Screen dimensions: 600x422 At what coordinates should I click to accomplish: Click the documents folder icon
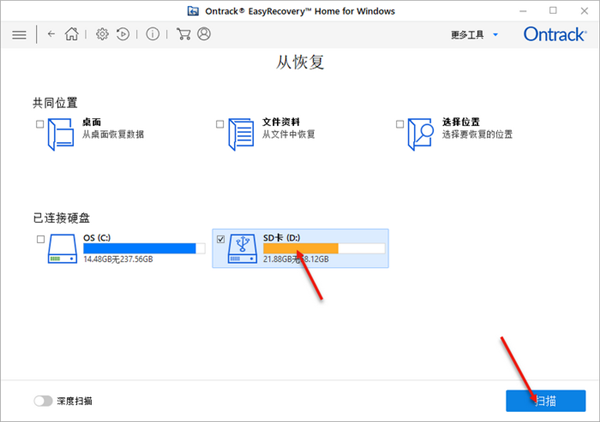pos(241,134)
